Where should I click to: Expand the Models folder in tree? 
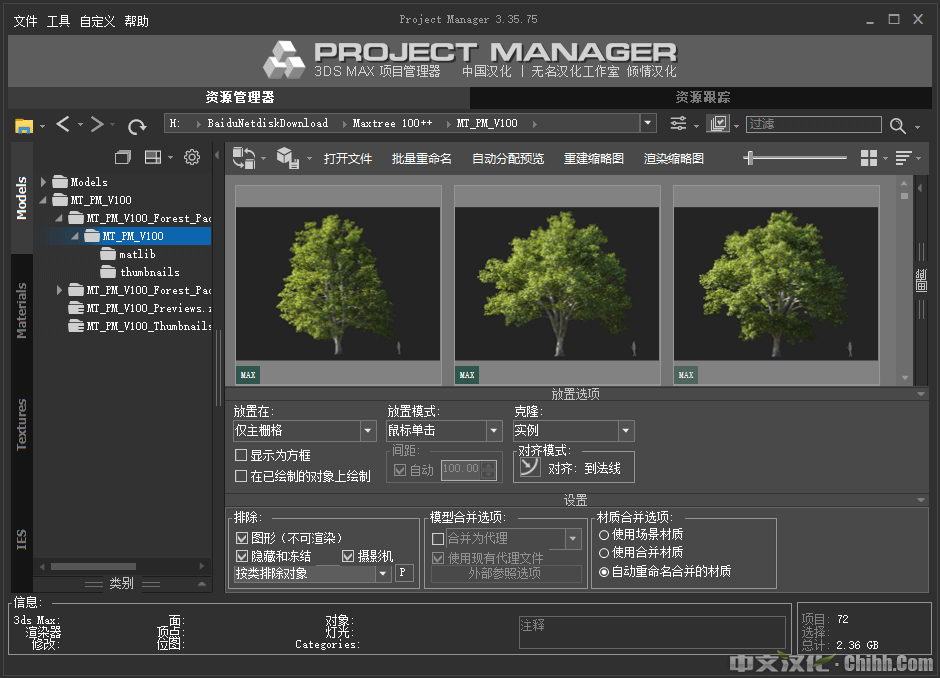(43, 182)
